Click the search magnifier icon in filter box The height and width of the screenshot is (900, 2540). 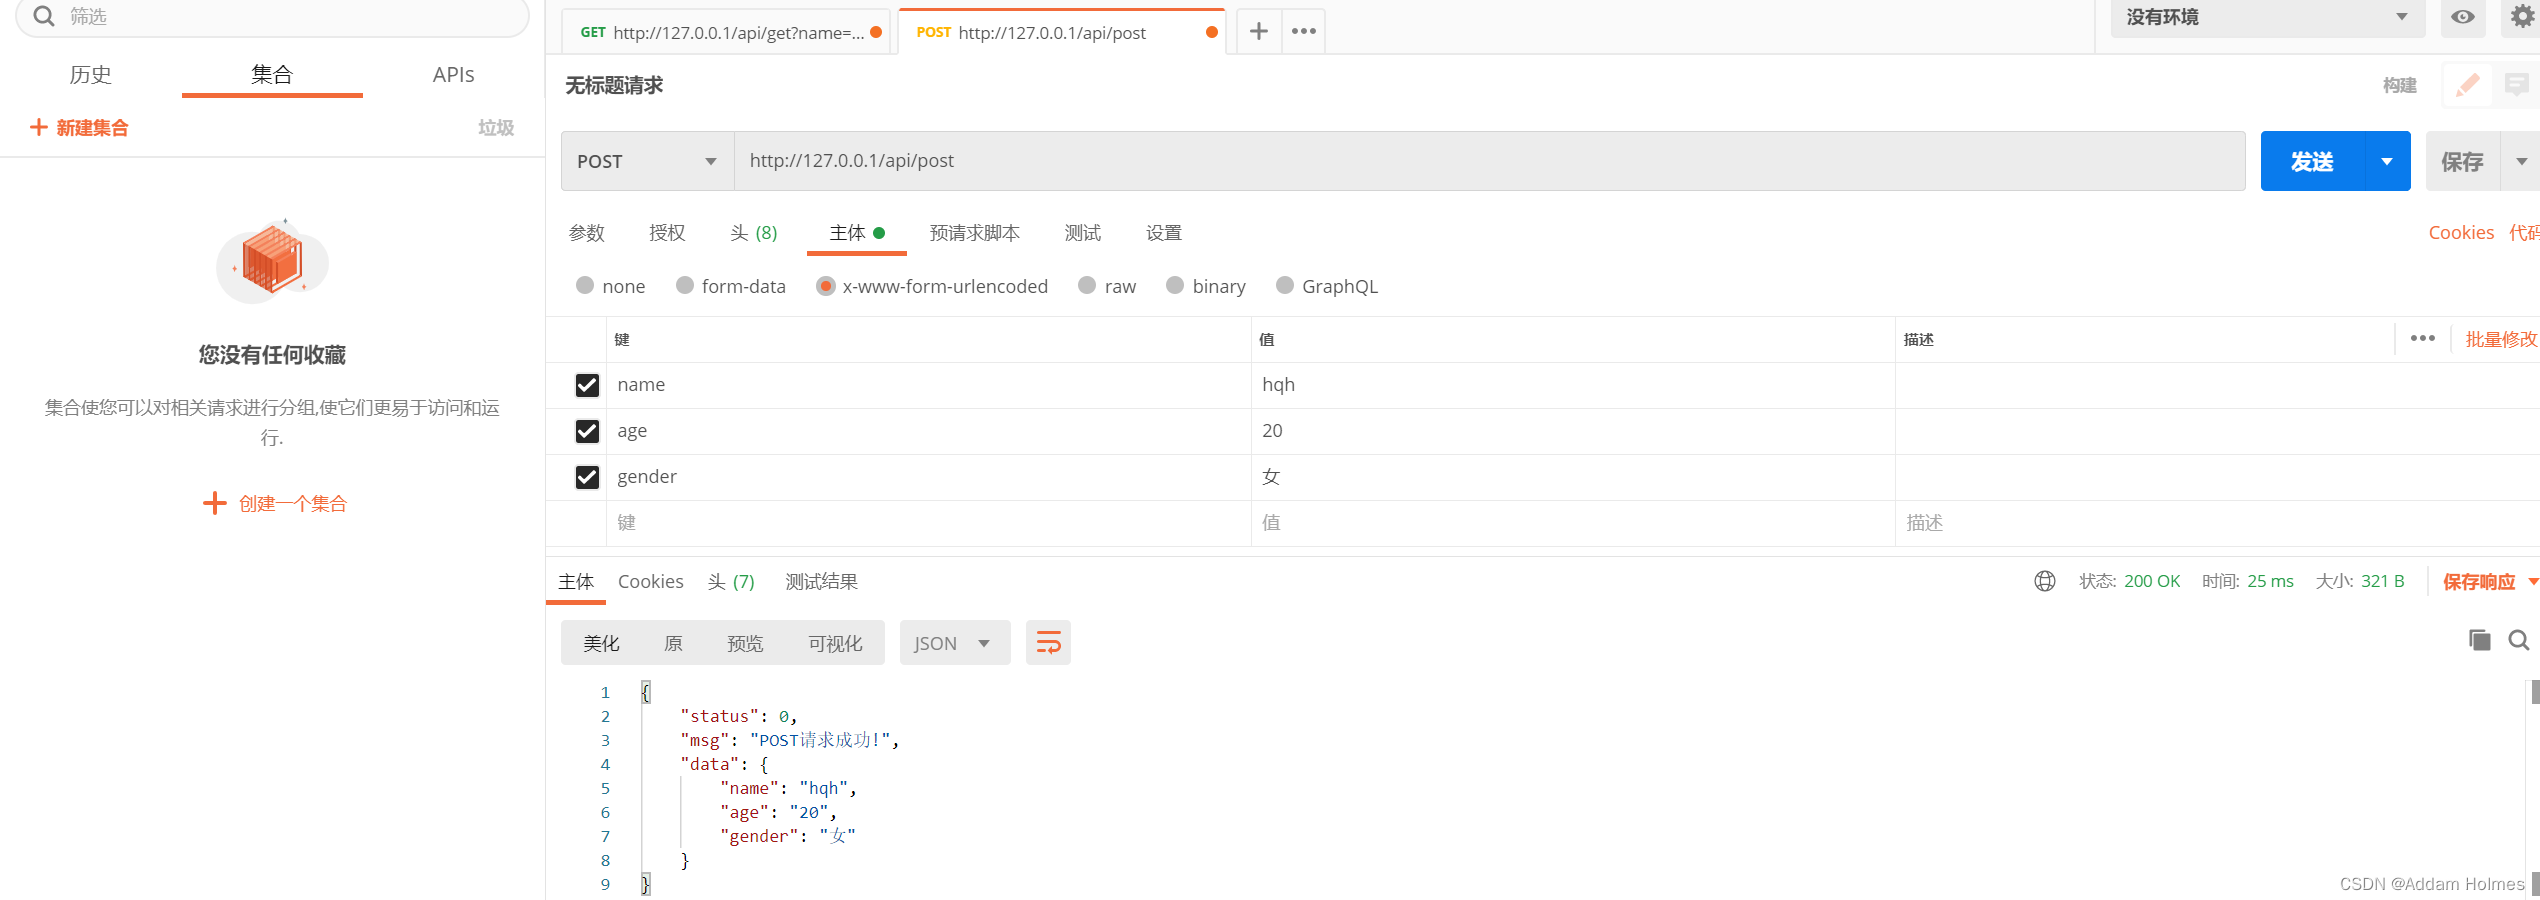[44, 16]
